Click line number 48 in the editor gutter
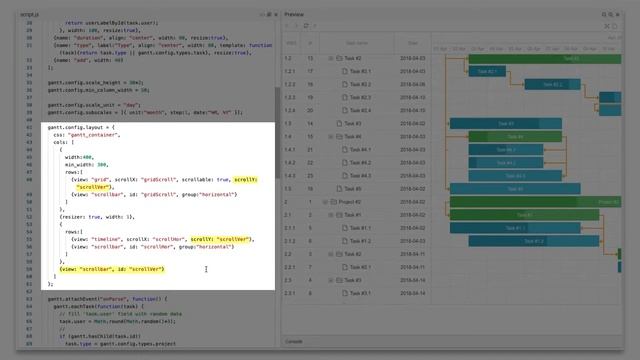Image resolution: width=640 pixels, height=360 pixels. click(29, 180)
